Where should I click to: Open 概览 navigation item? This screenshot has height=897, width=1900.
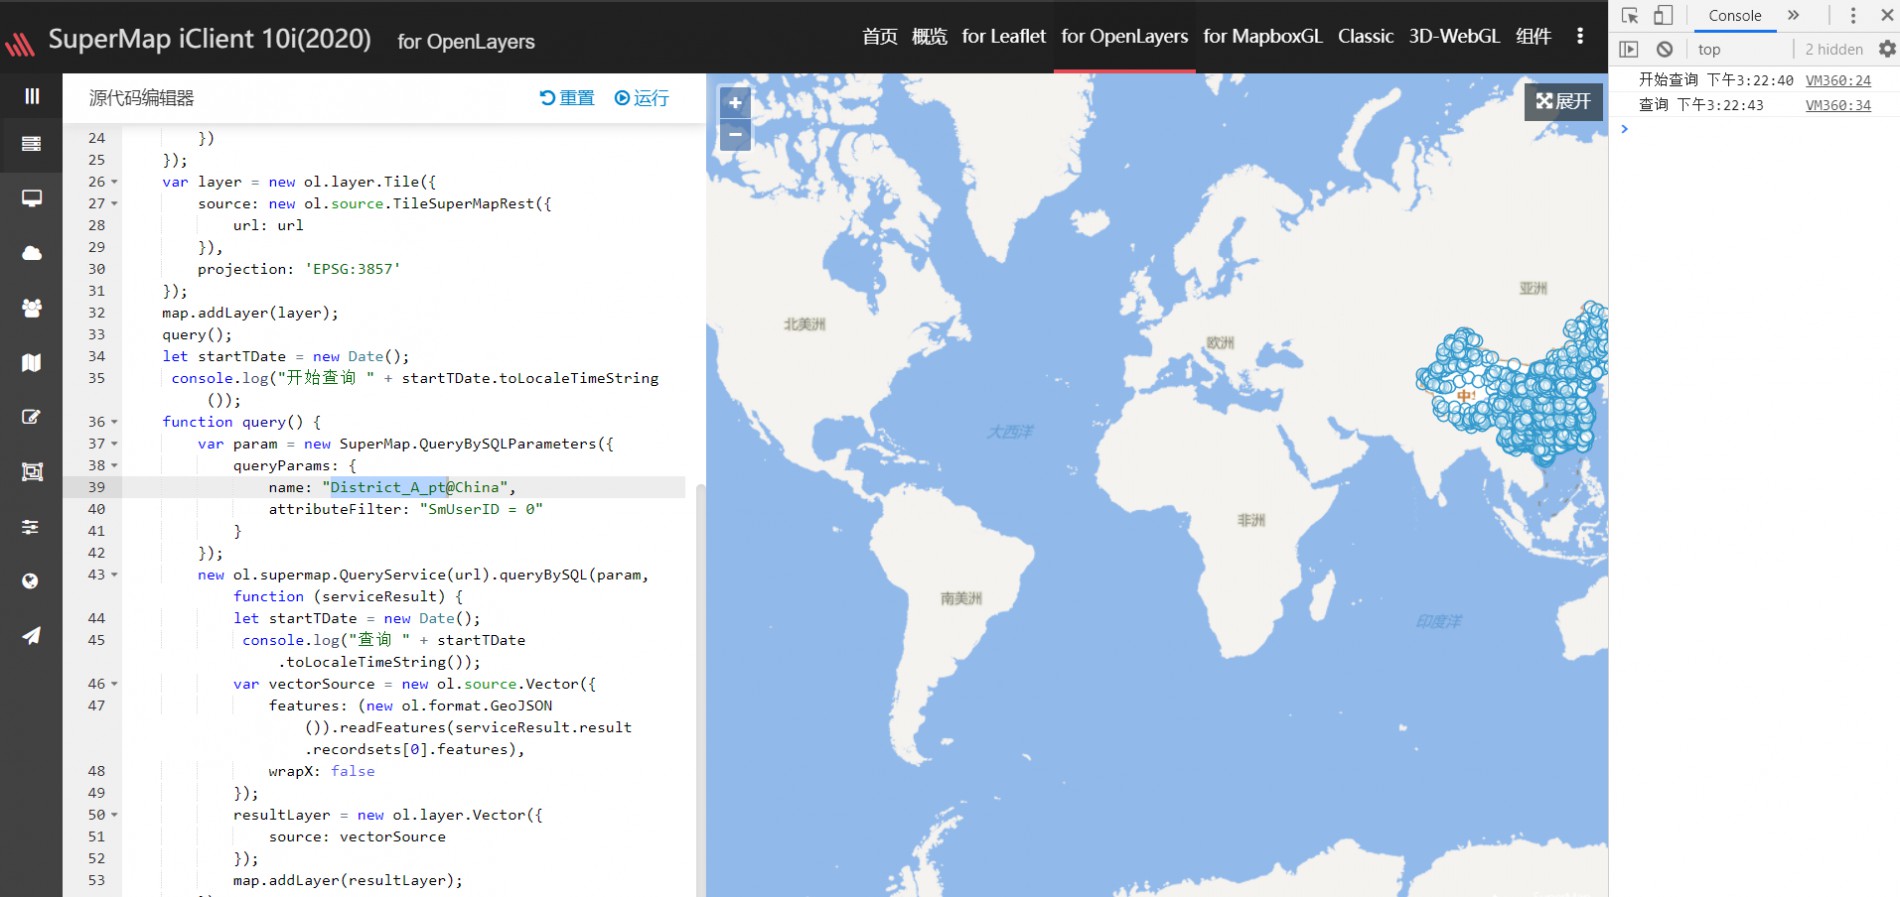point(930,36)
